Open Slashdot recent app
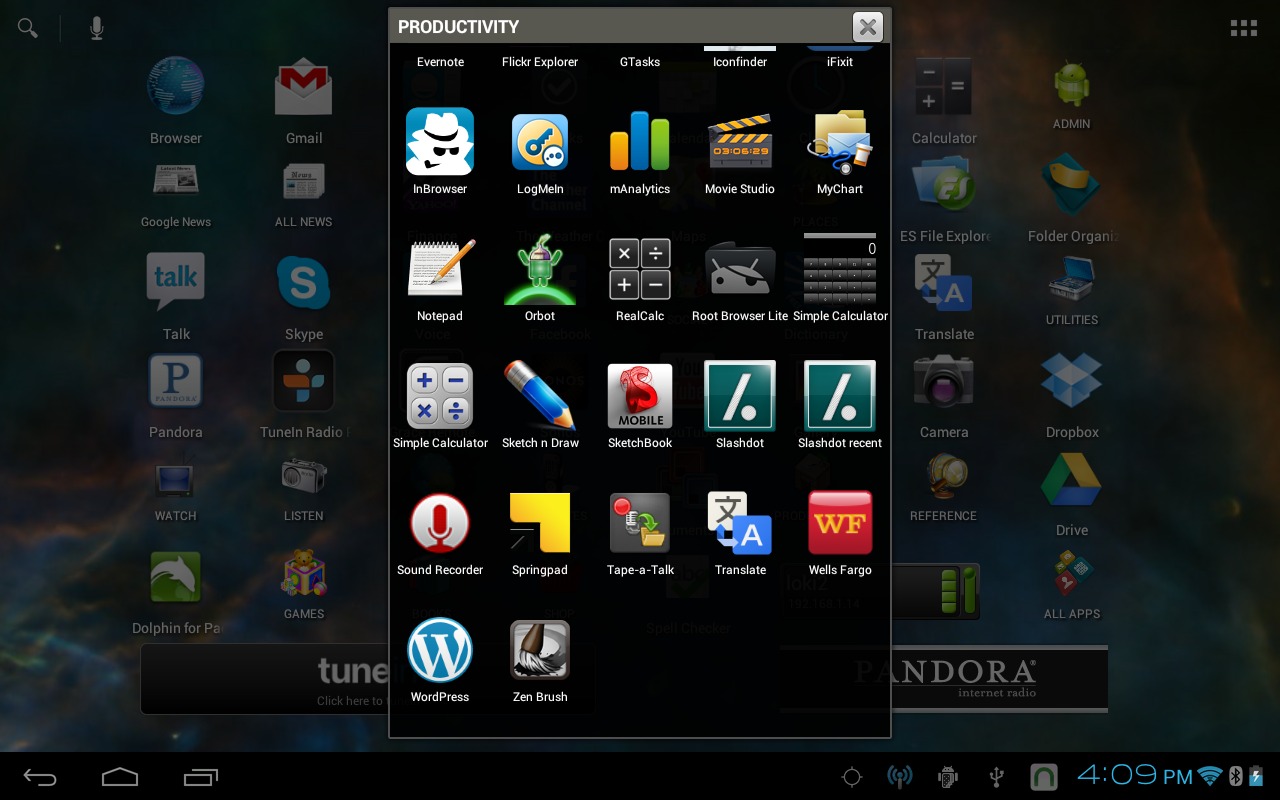 point(840,405)
